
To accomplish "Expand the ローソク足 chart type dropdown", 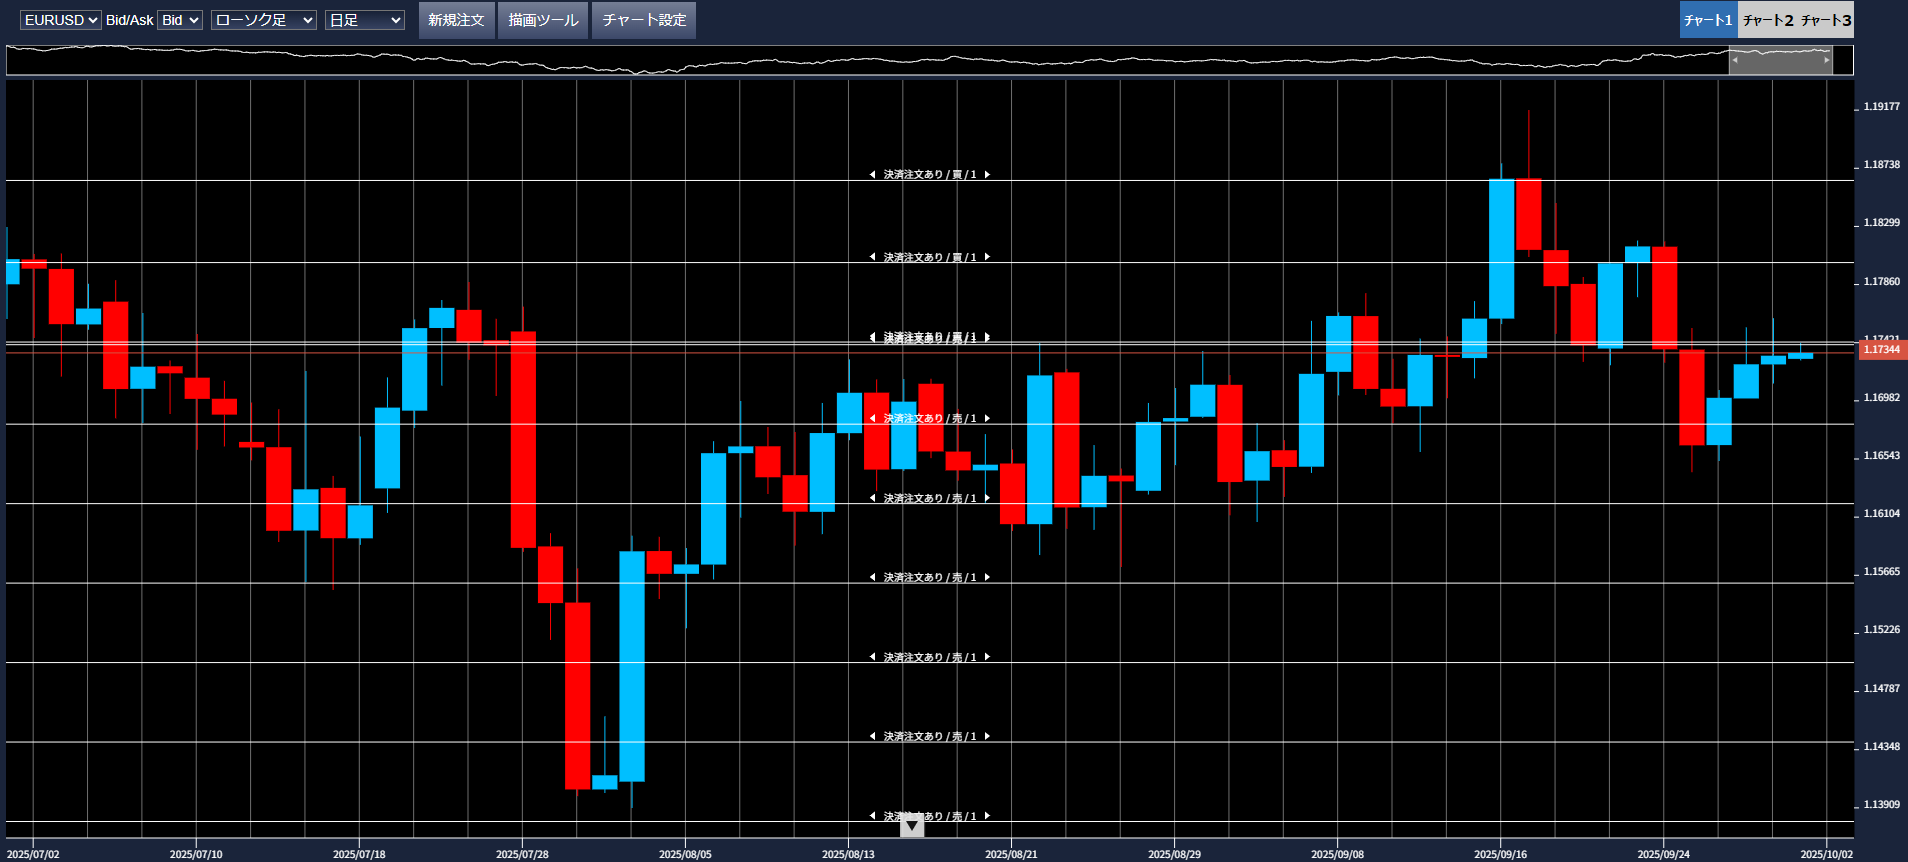I will tap(263, 20).
